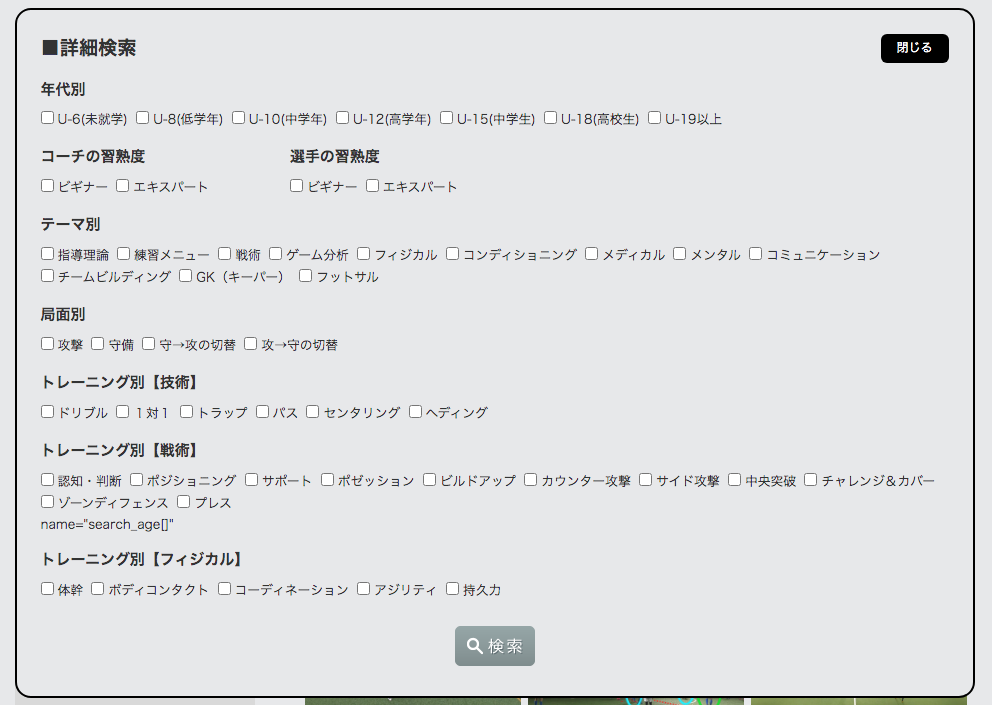Image resolution: width=992 pixels, height=705 pixels.
Task: Click the トレーニング別【戦術】 heading
Action: [122, 451]
